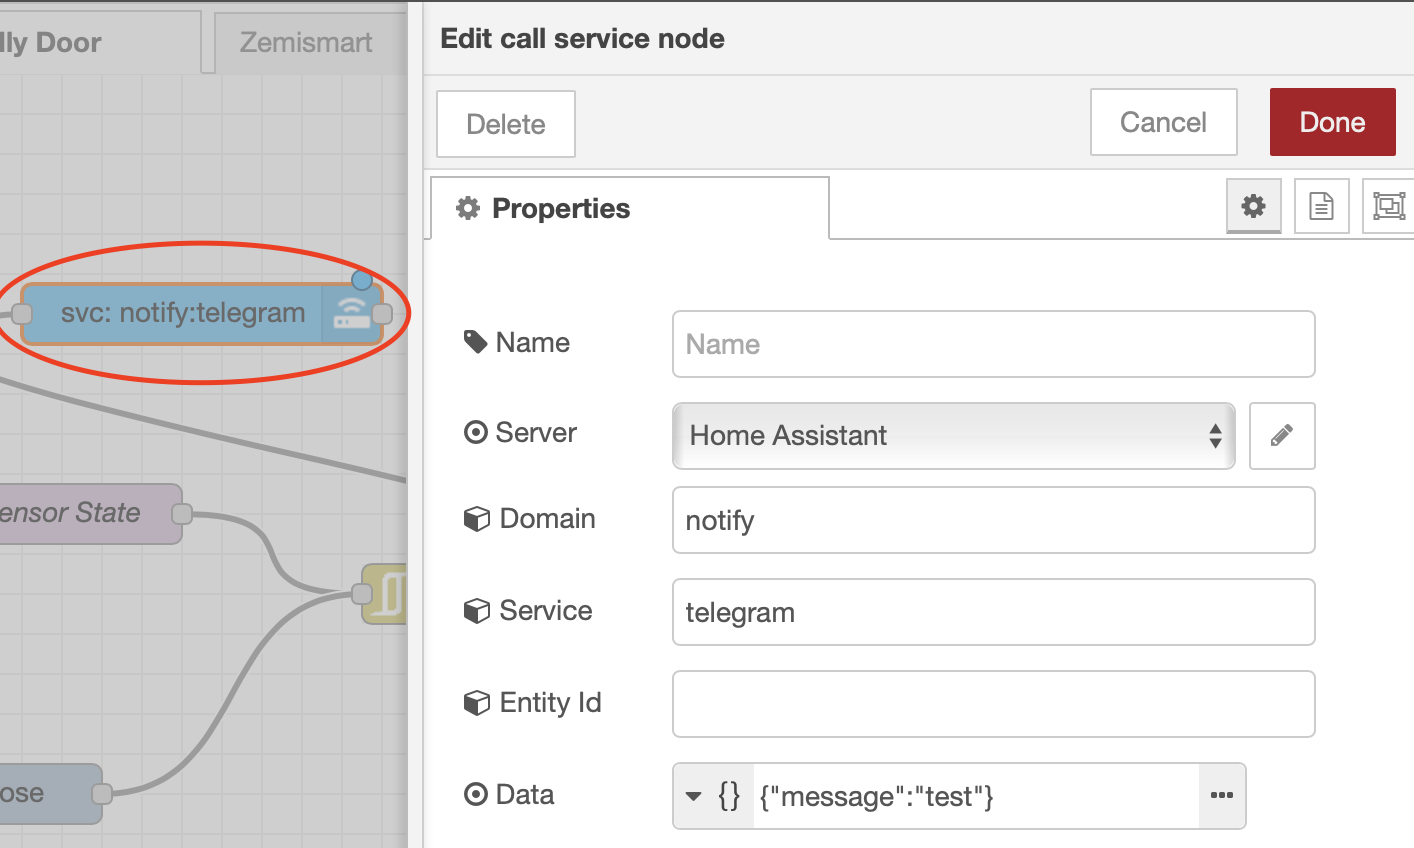
Task: Delete the call service node
Action: click(505, 124)
